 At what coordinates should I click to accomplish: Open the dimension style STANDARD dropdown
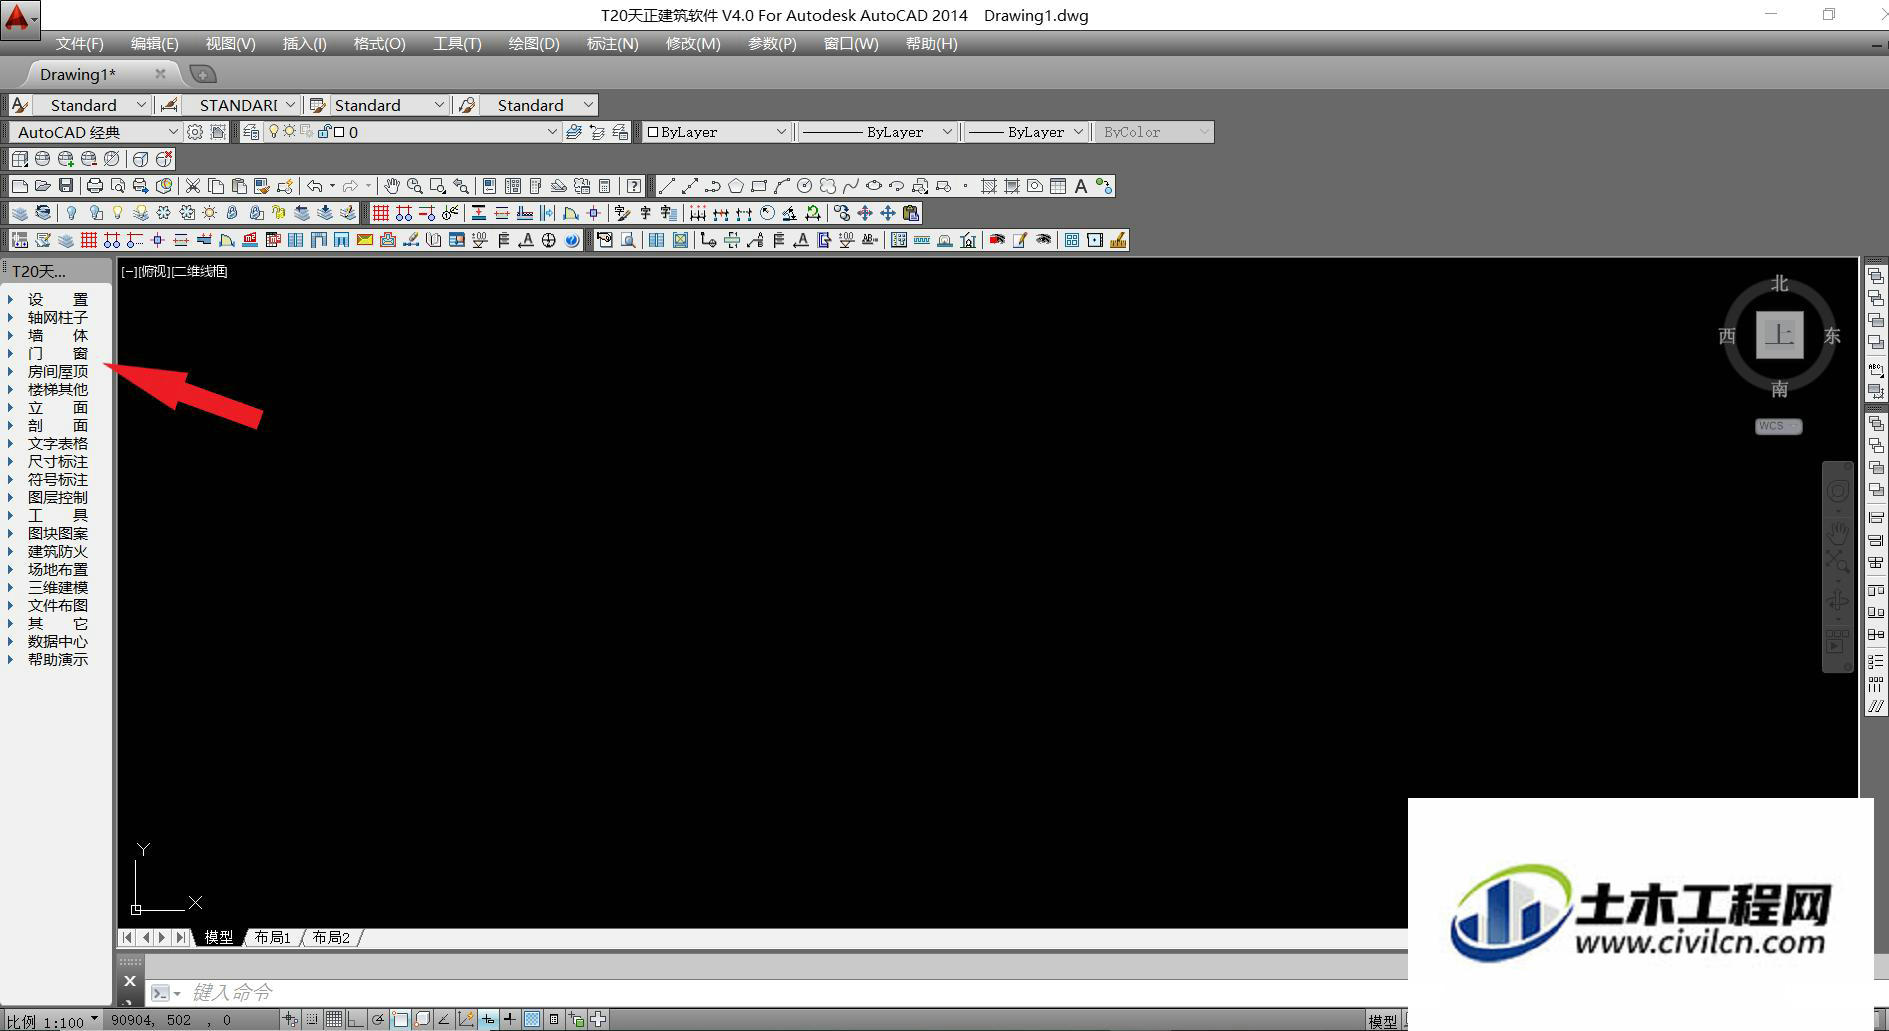(x=241, y=105)
